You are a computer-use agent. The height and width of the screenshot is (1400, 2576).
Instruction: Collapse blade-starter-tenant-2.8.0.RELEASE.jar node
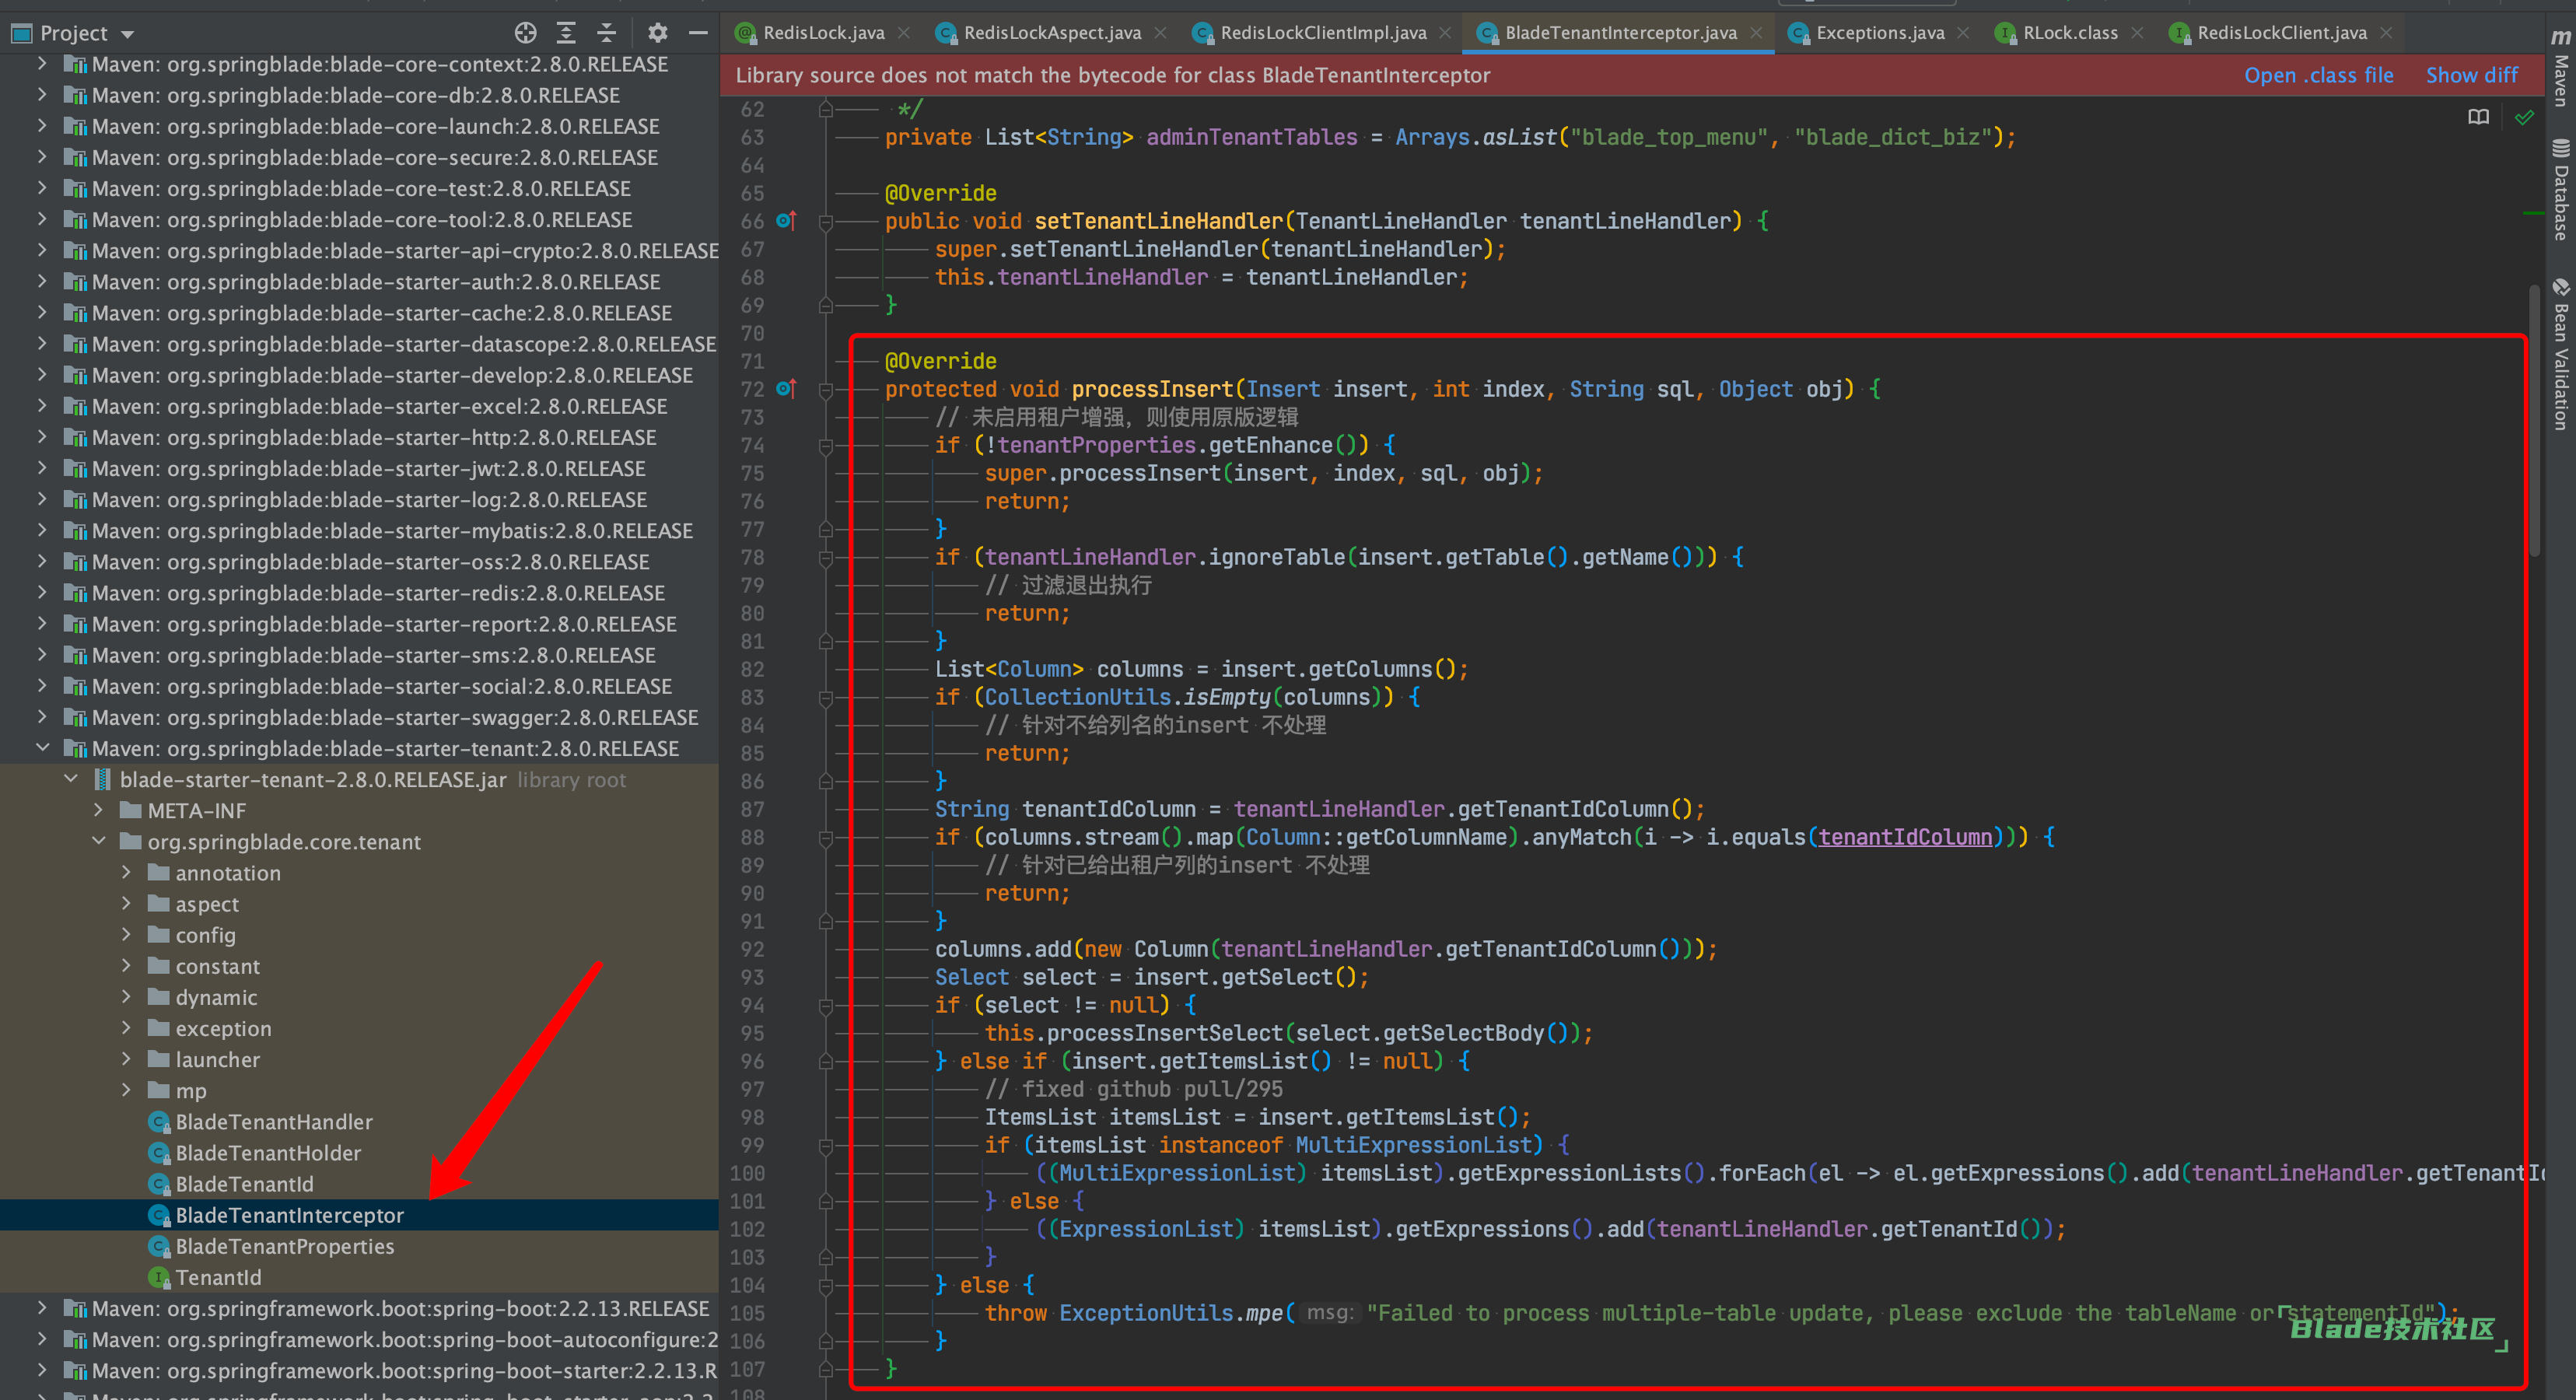pos(70,779)
